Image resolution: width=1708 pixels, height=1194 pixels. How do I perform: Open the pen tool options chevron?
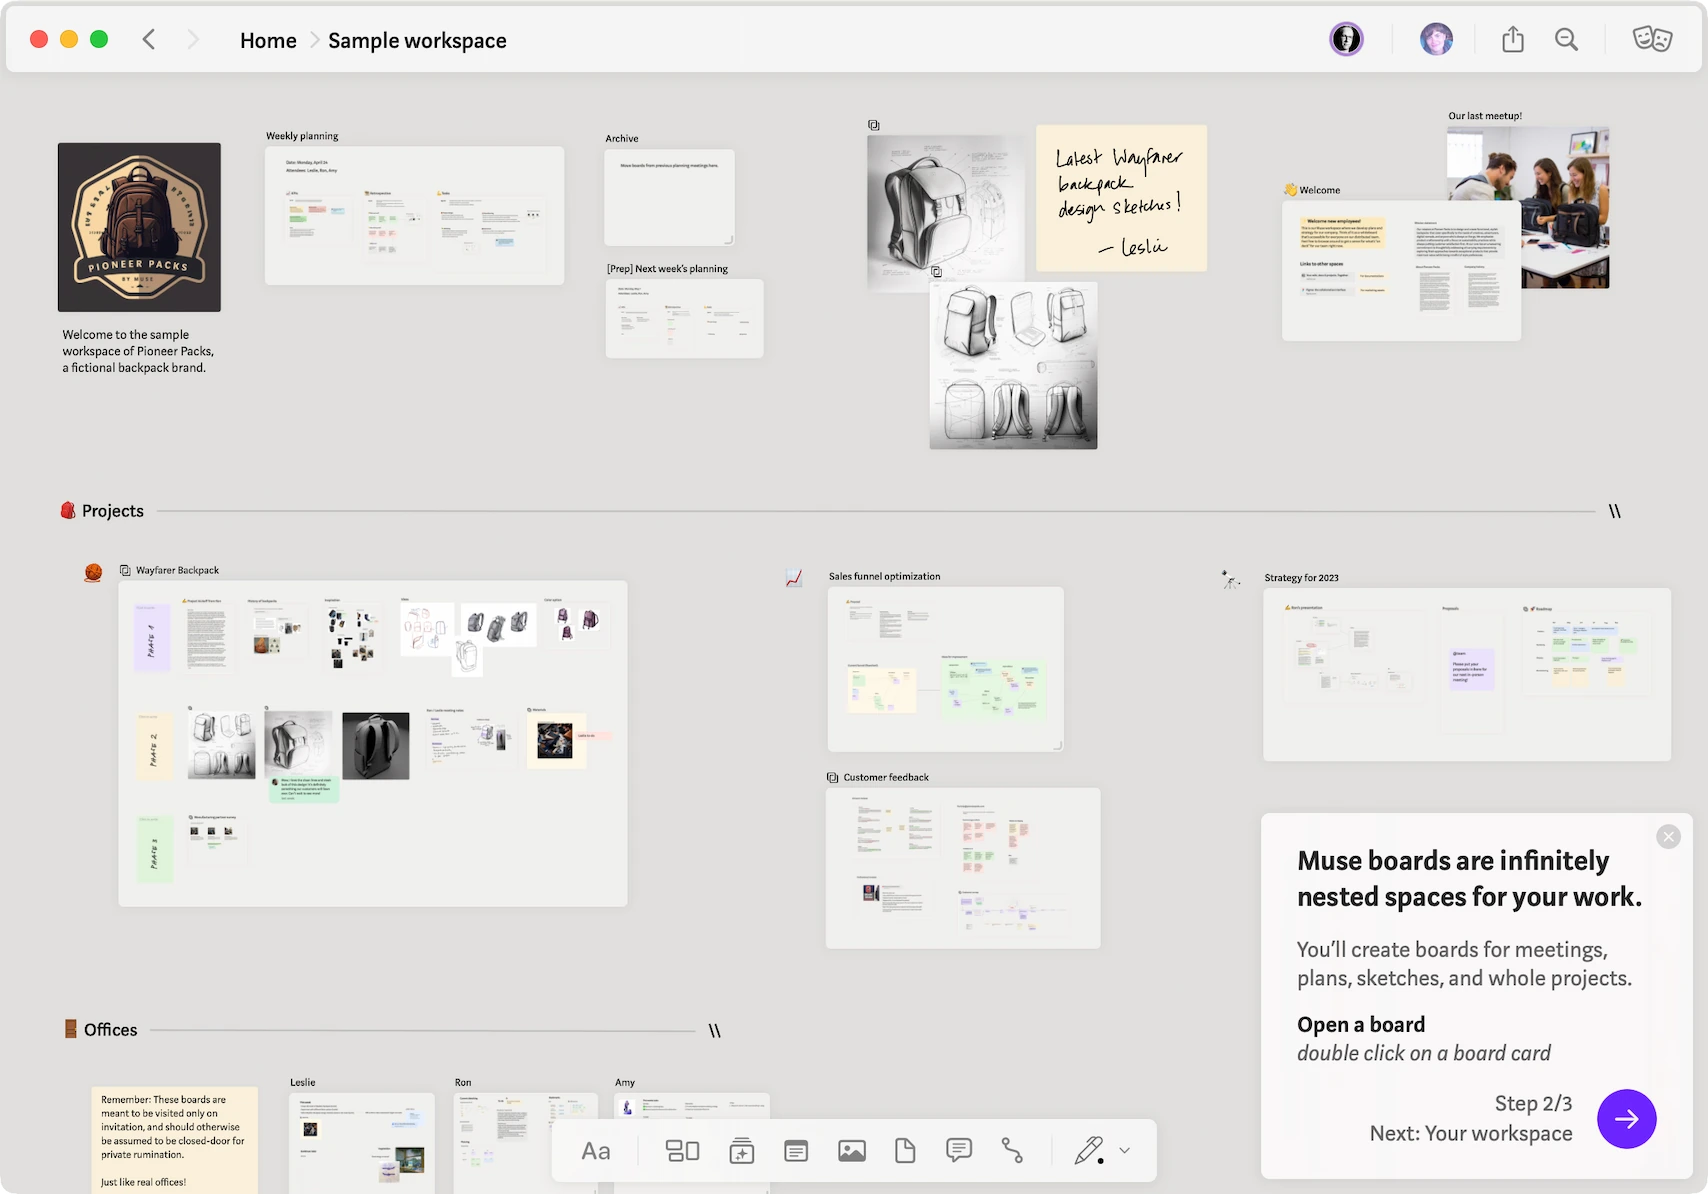(1125, 1151)
